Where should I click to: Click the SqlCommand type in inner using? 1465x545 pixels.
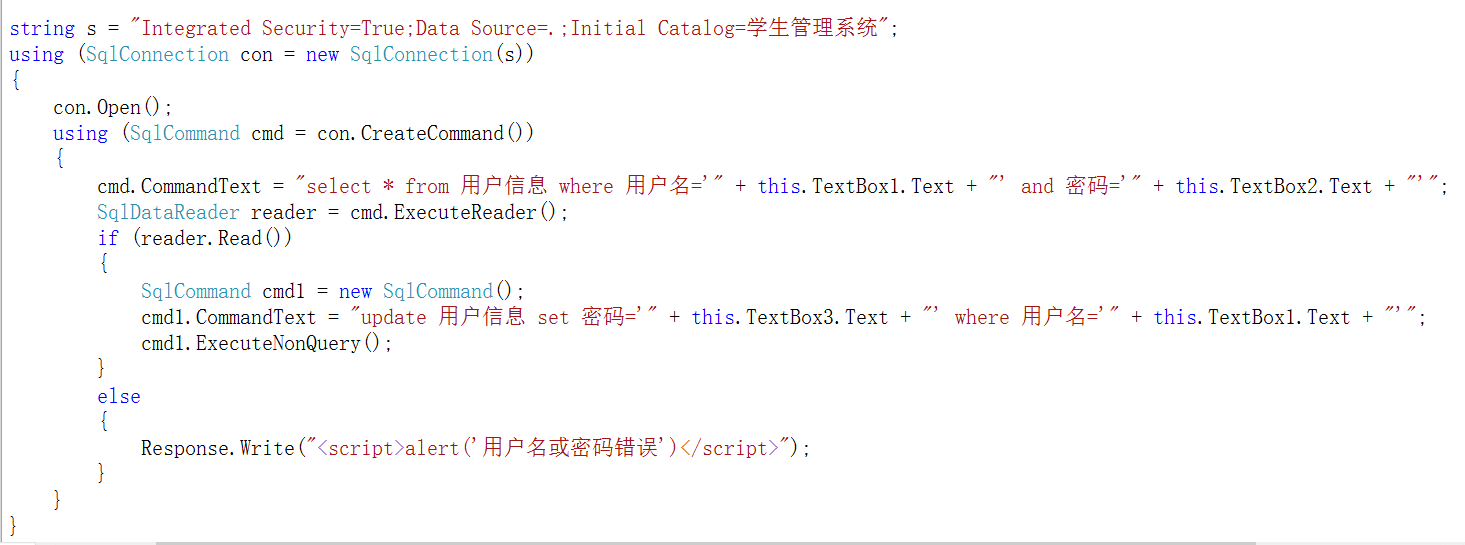tap(185, 133)
